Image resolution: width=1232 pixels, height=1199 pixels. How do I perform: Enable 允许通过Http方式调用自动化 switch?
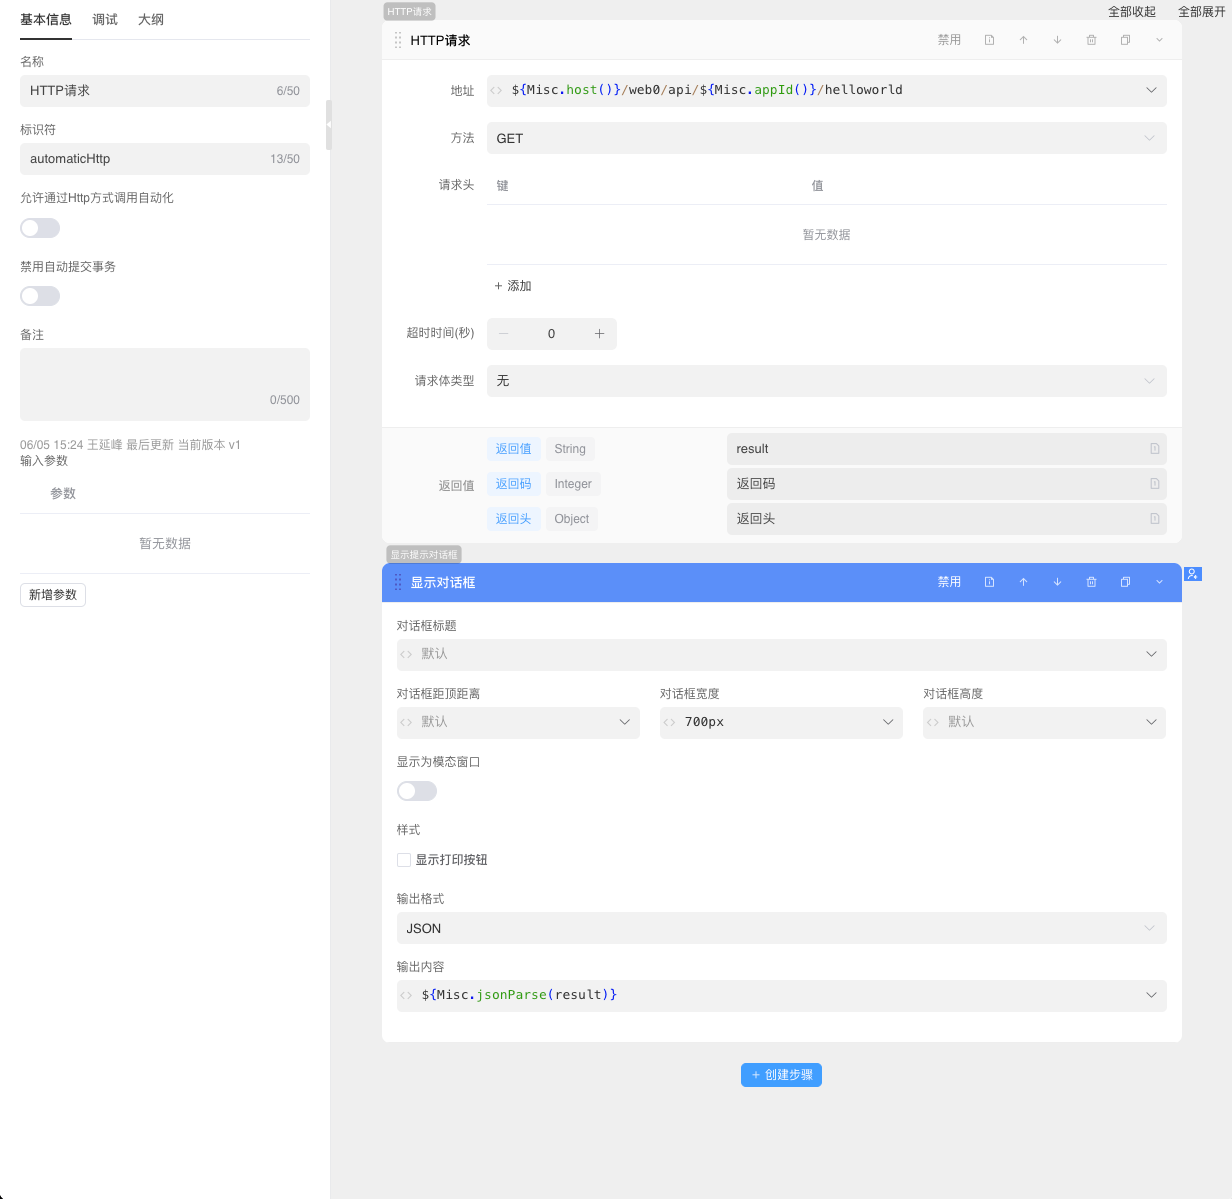point(40,228)
